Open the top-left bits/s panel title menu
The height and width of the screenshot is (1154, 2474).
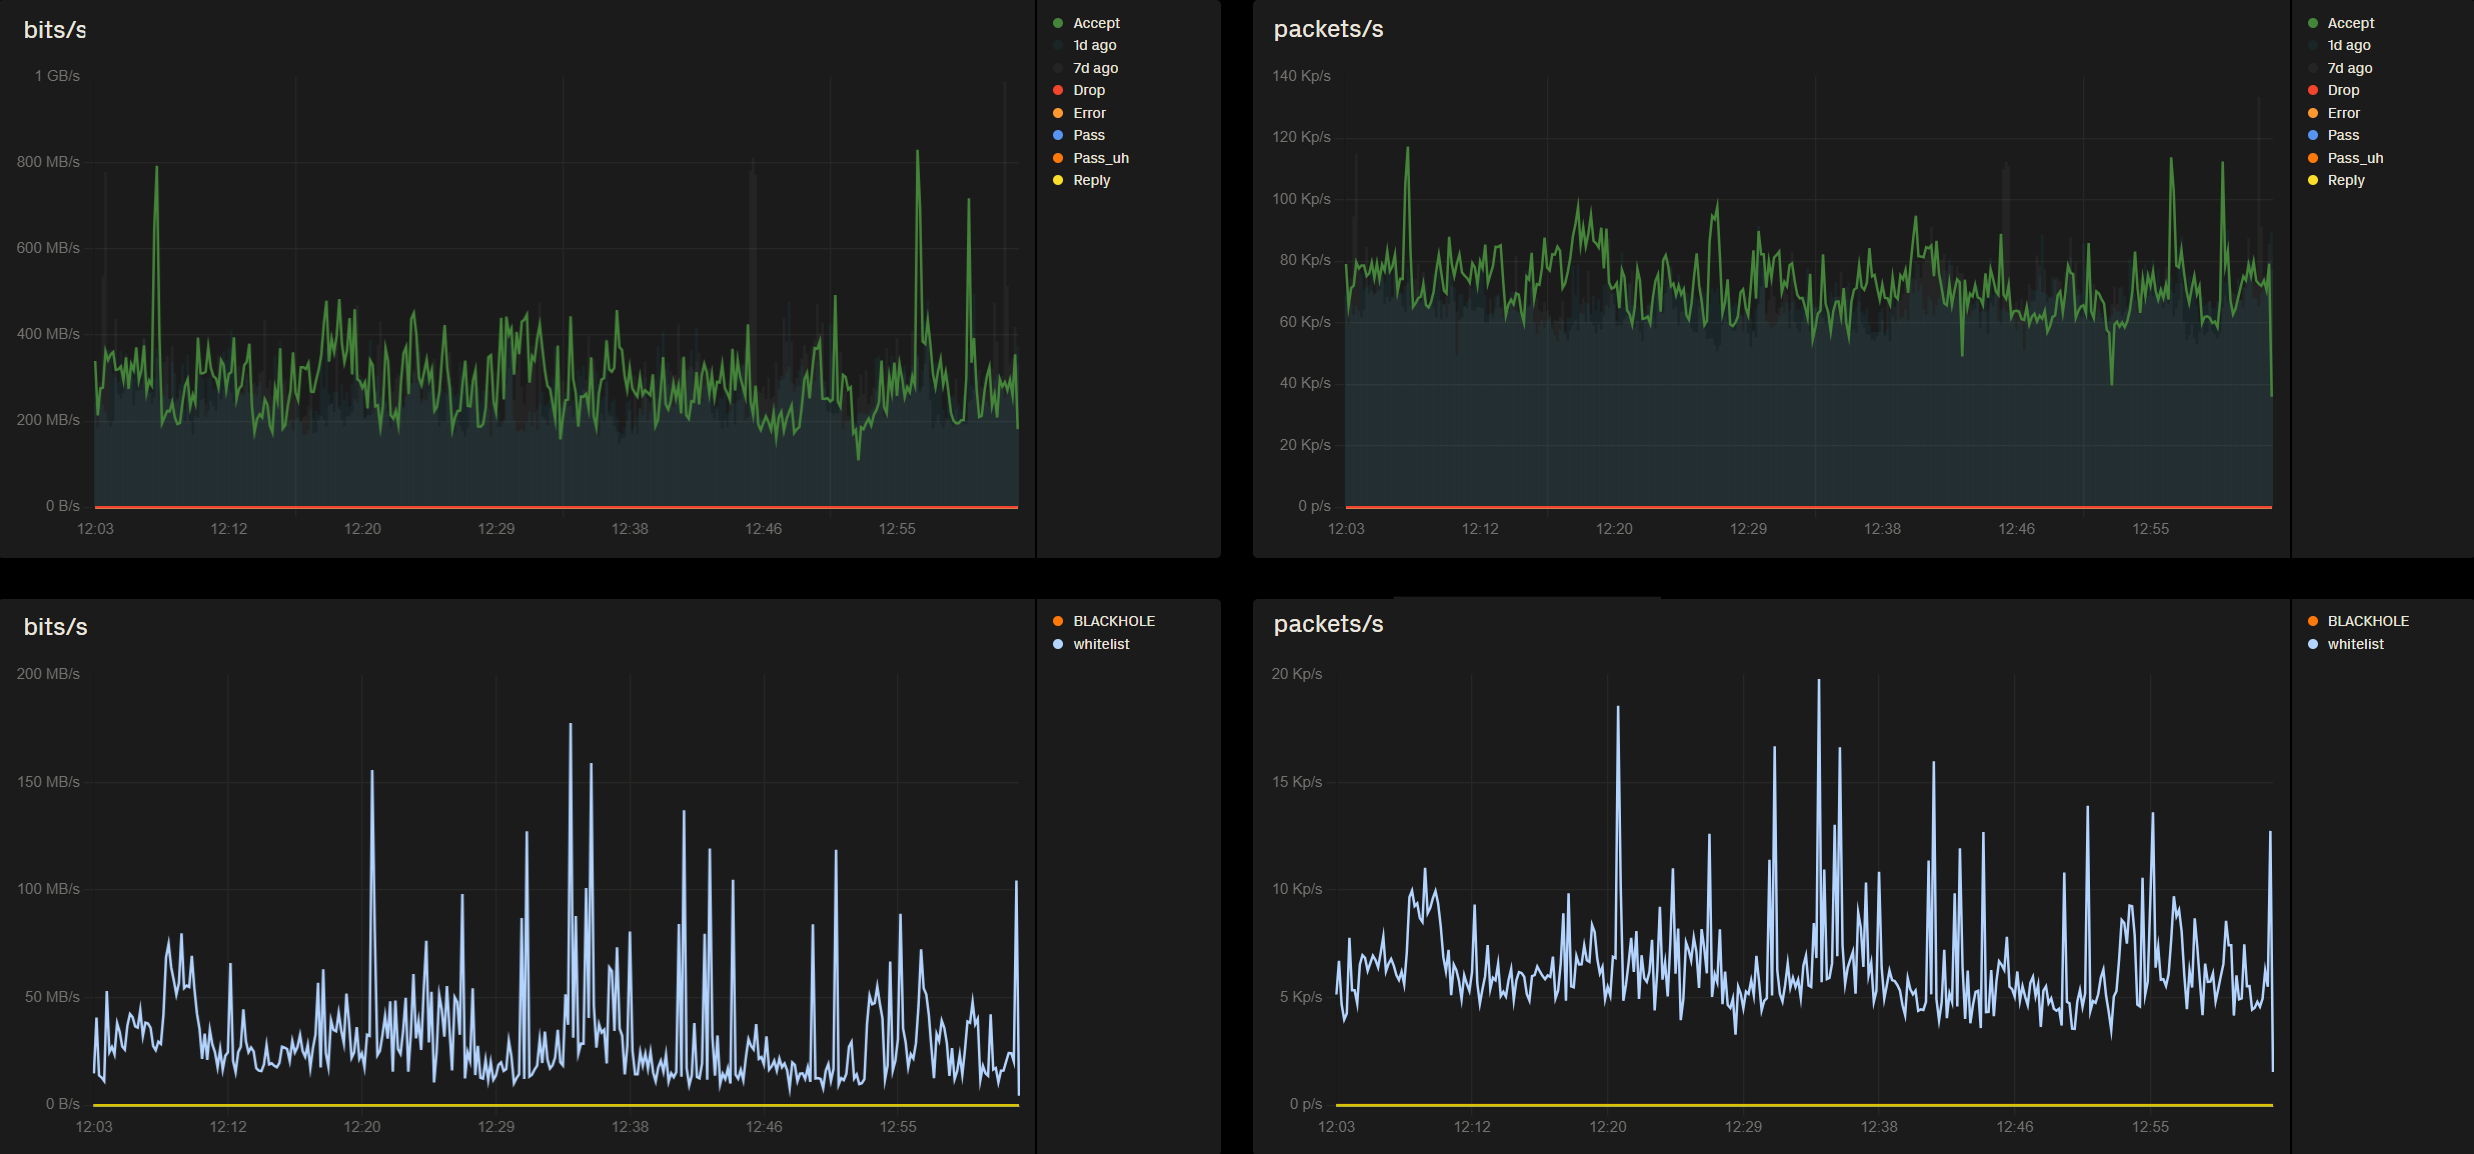pyautogui.click(x=55, y=30)
